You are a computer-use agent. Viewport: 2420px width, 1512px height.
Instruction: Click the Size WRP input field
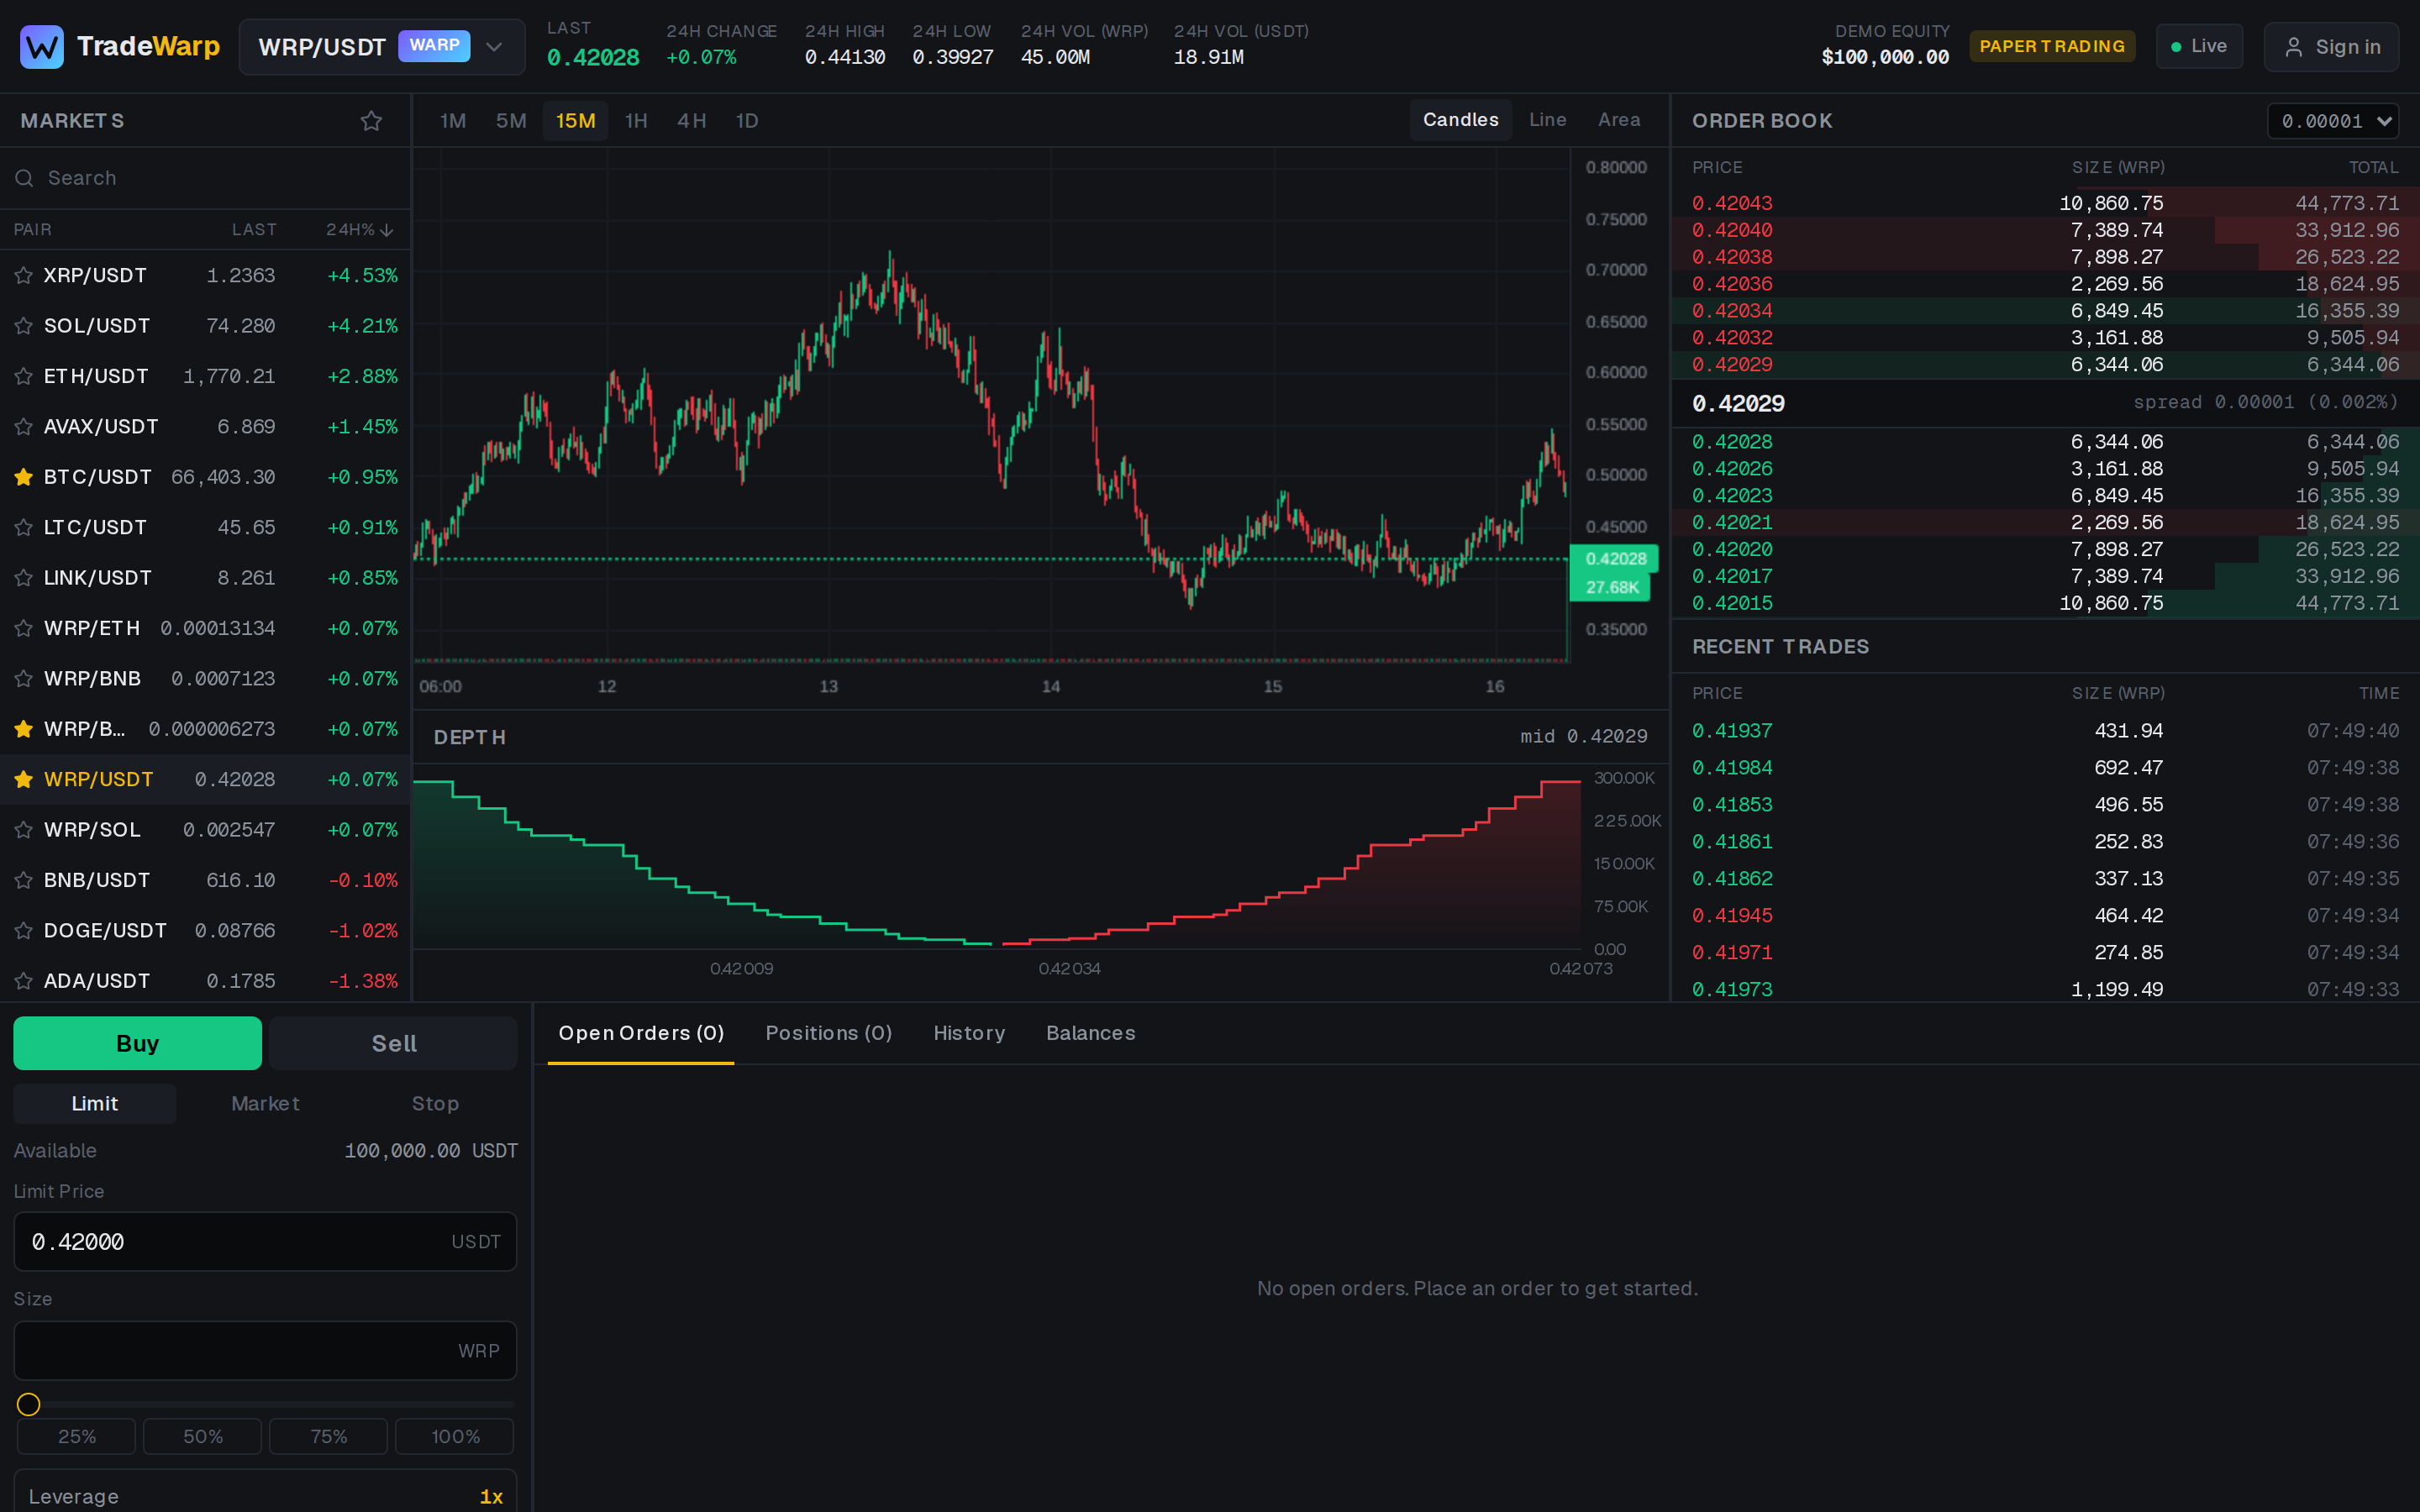tap(265, 1350)
